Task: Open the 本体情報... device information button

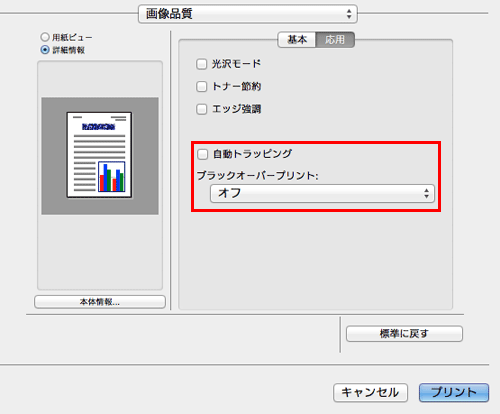Action: [100, 302]
